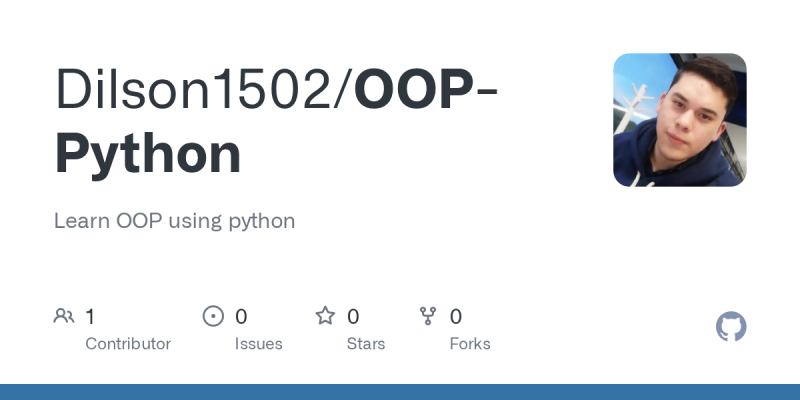The width and height of the screenshot is (800, 400).
Task: Click the Stars star icon
Action: [326, 316]
